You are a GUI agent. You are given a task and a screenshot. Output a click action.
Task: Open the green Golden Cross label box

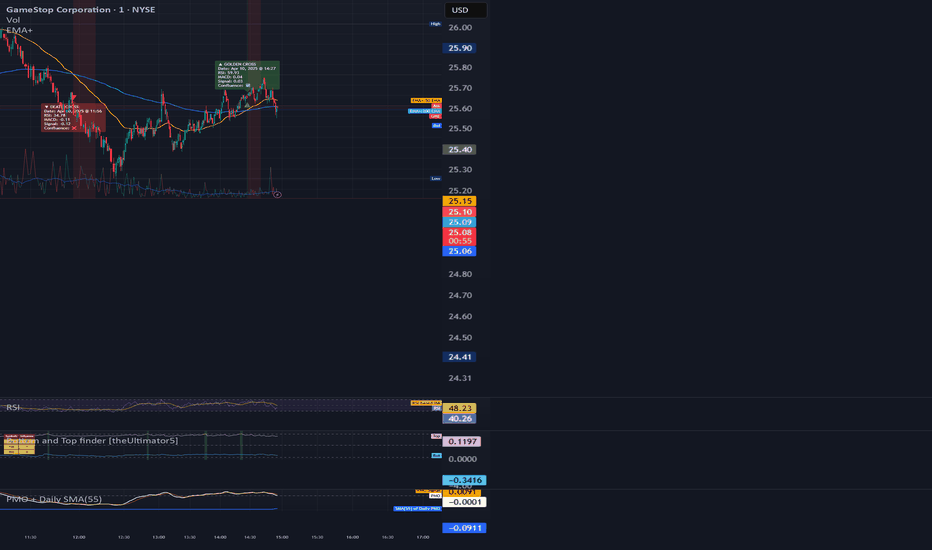pyautogui.click(x=247, y=75)
